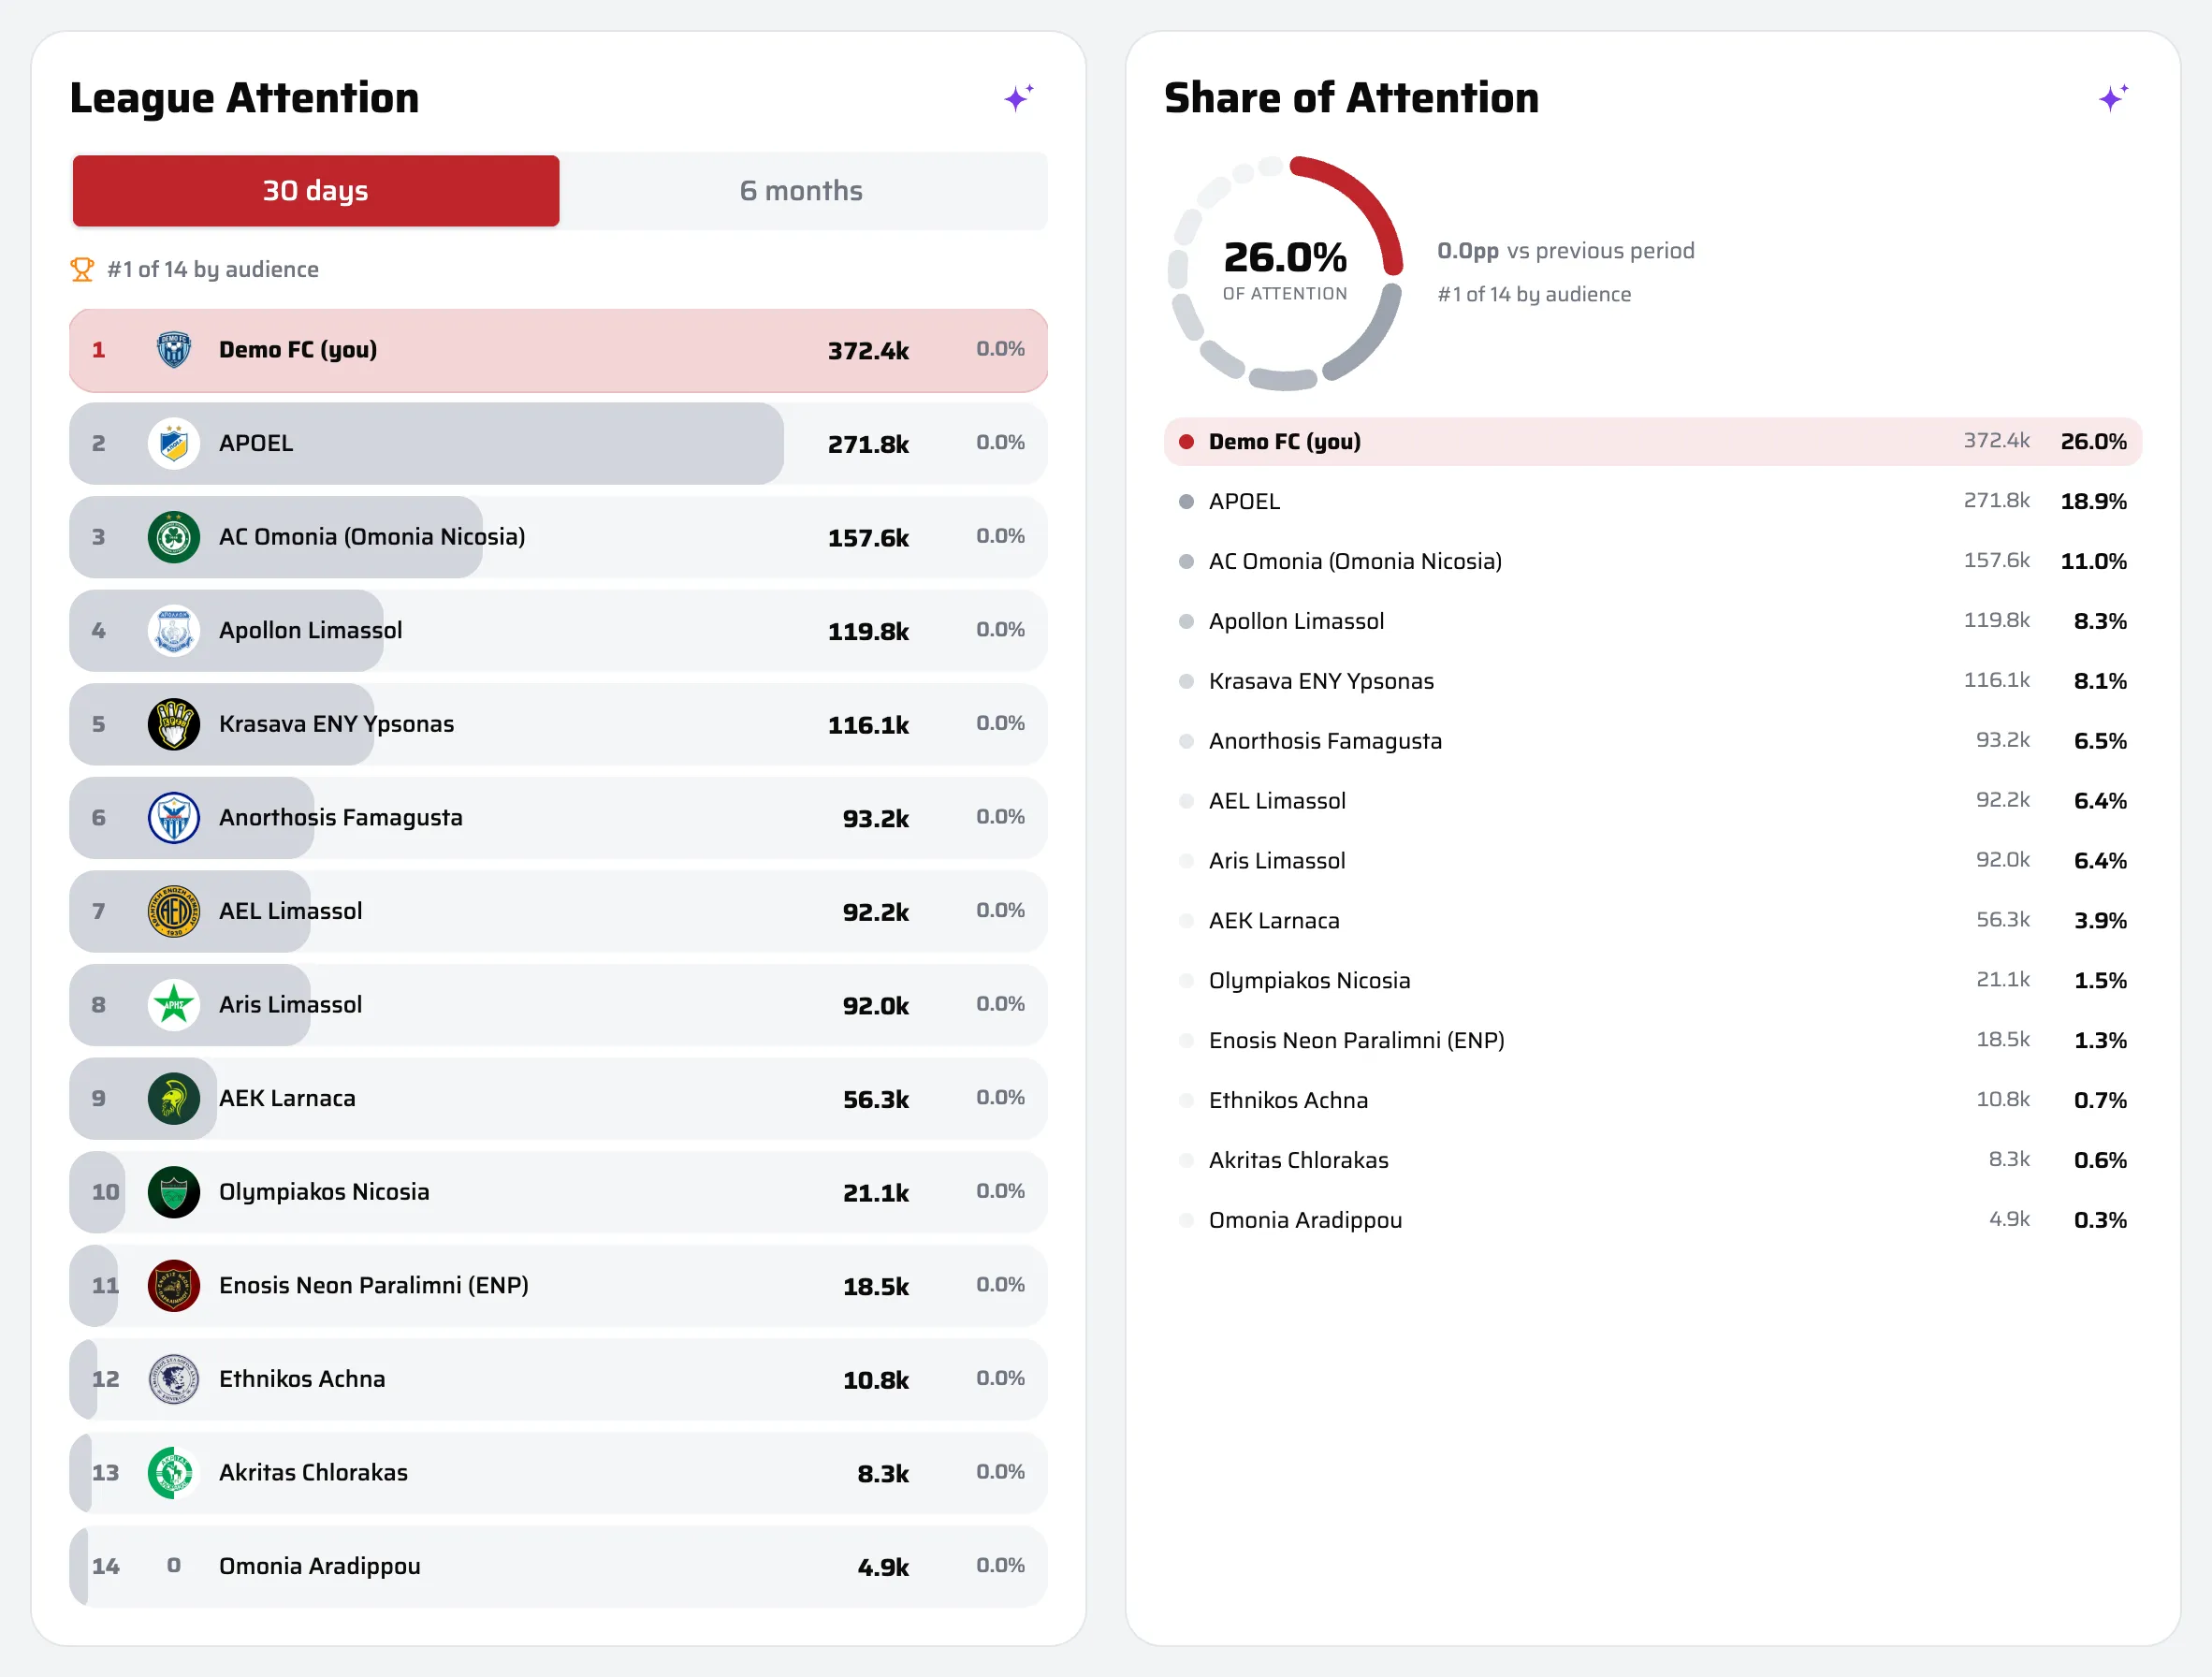Click the Omonia Aradippou placeholder logo
The image size is (2212, 1677).
(x=174, y=1566)
